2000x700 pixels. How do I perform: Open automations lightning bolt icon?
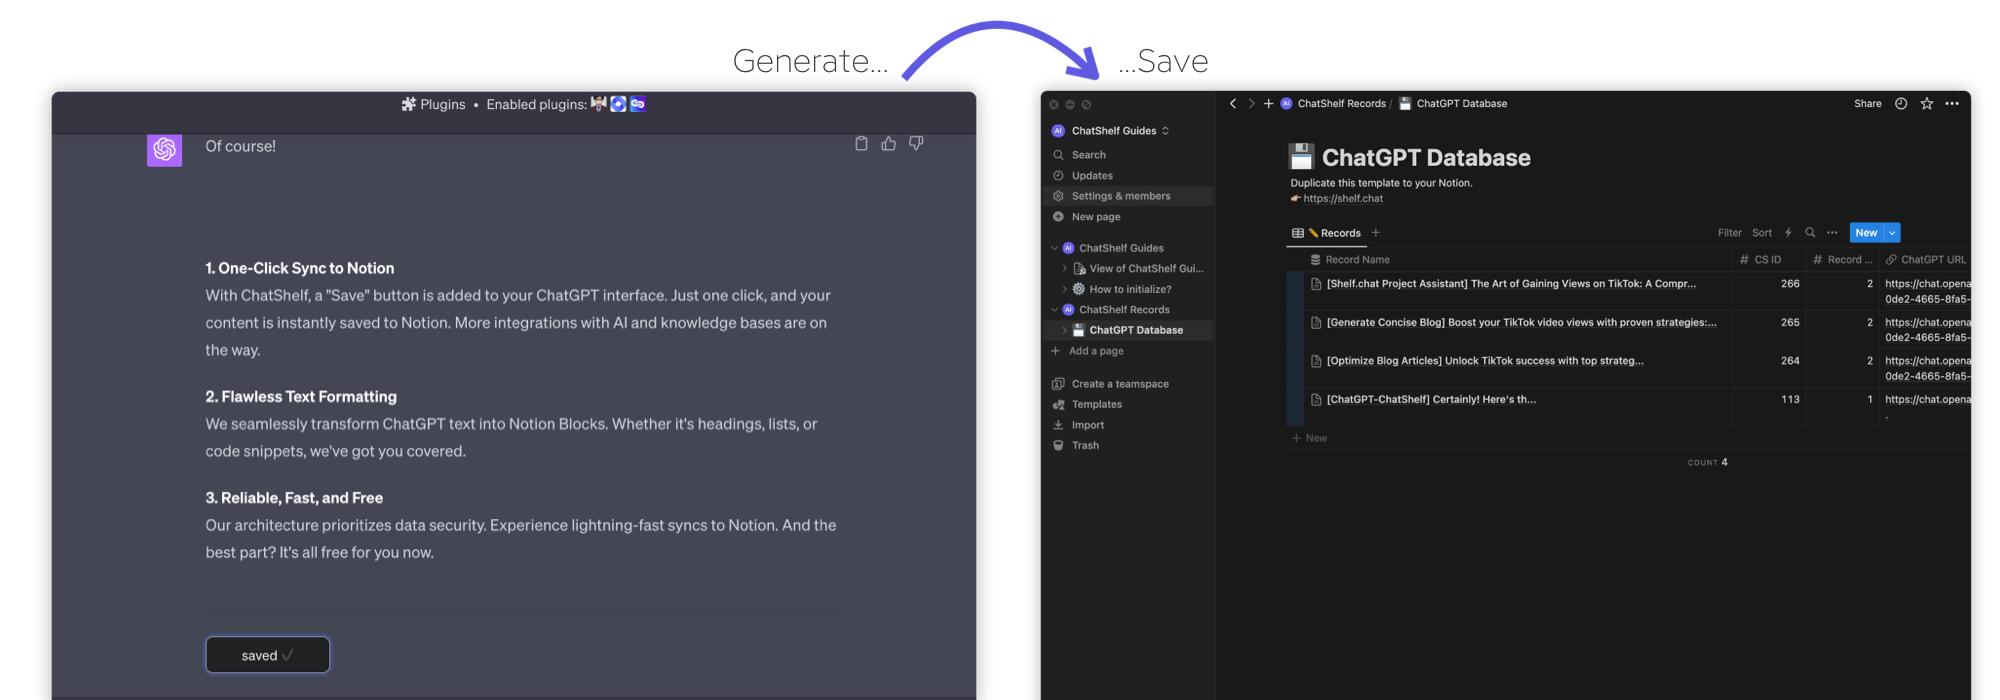coord(1788,233)
